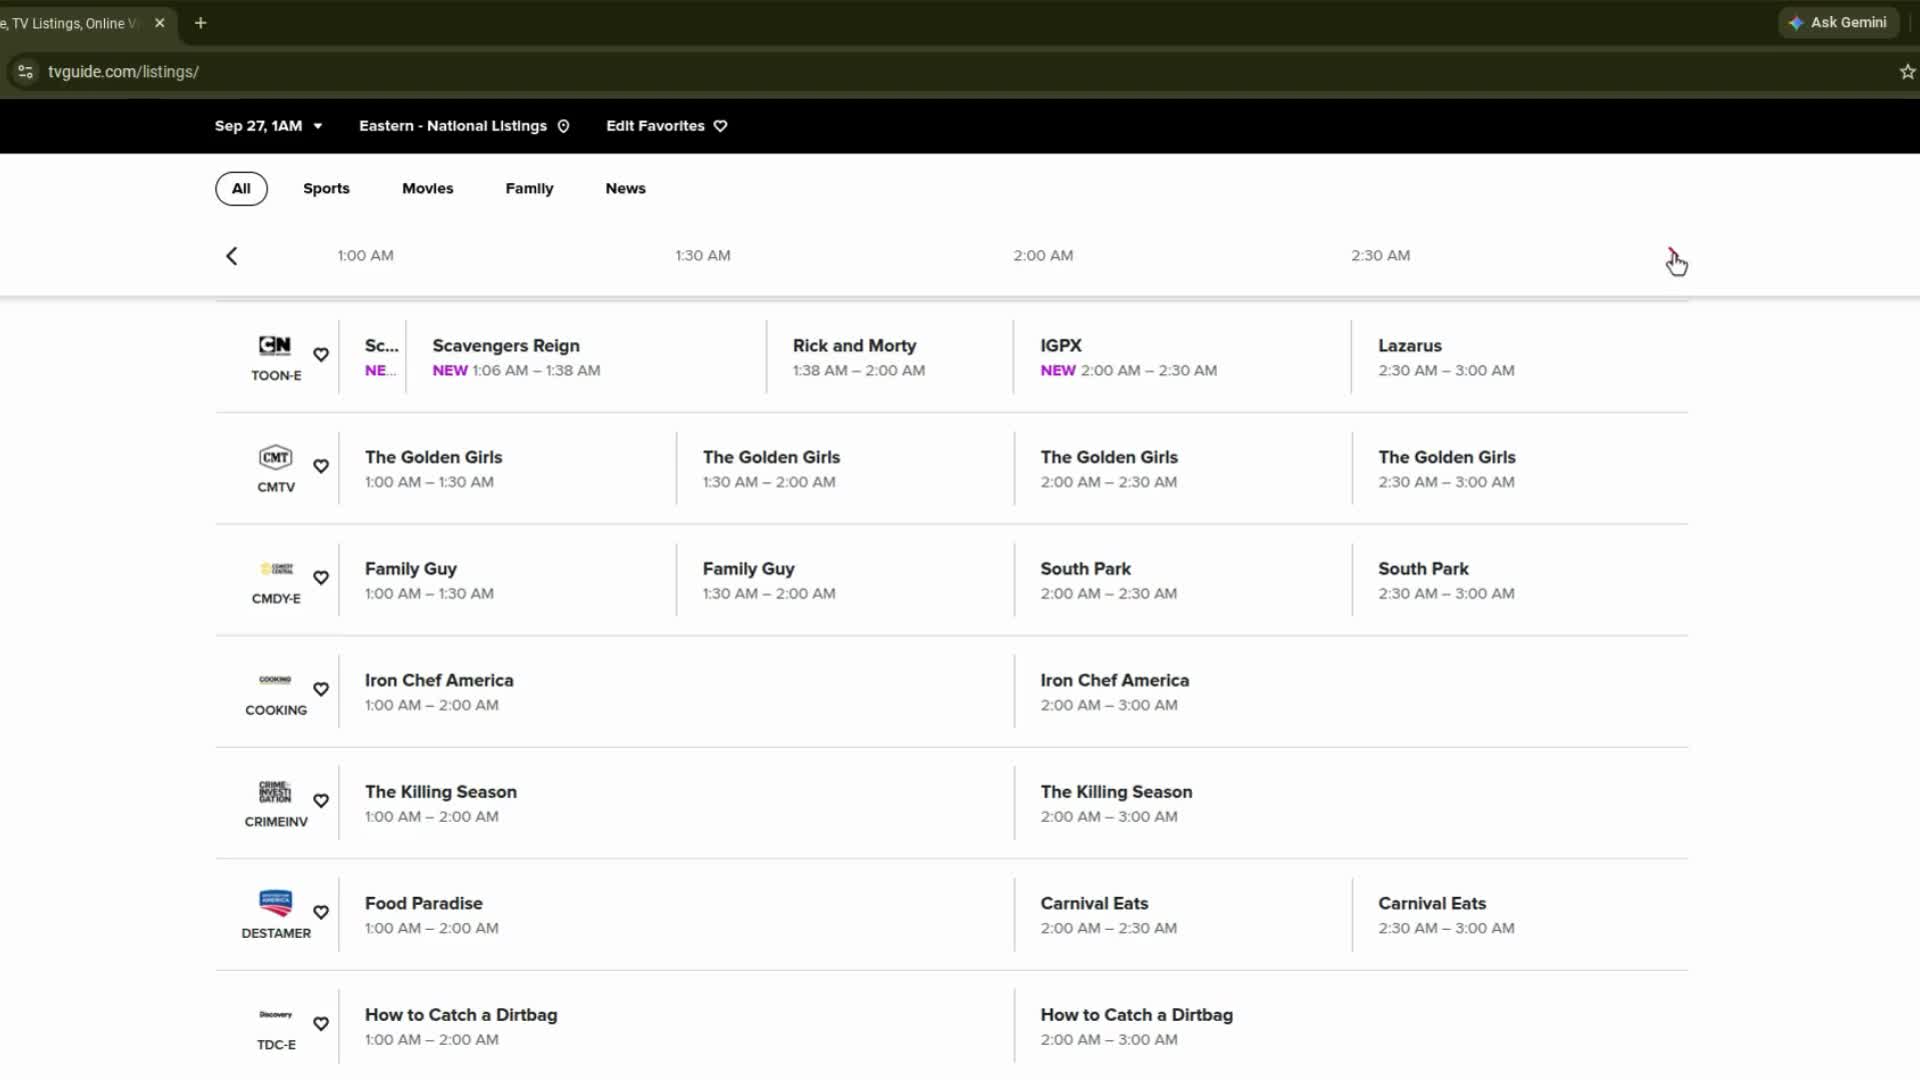Close the TV Listings browser tab
This screenshot has height=1080, width=1920.
point(159,22)
